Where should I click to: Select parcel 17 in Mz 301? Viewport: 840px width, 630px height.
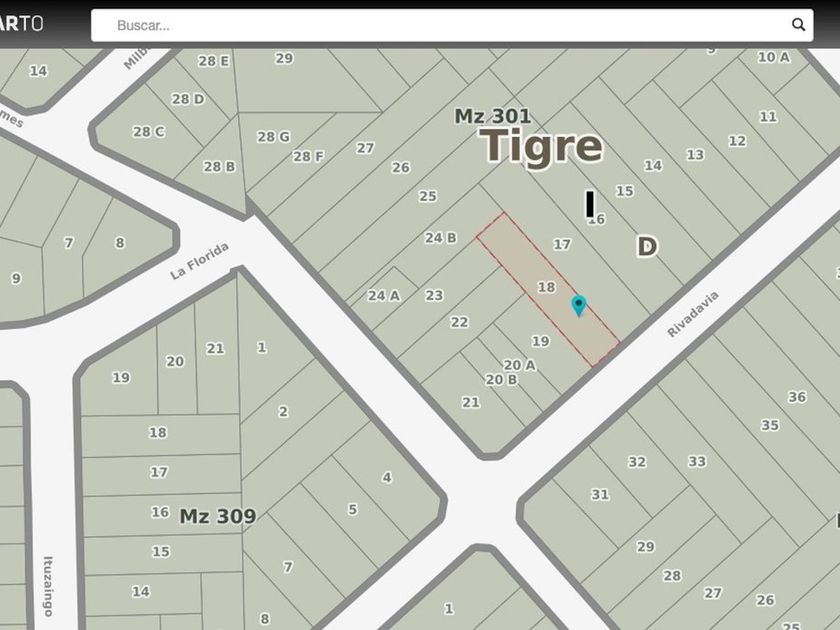(562, 245)
